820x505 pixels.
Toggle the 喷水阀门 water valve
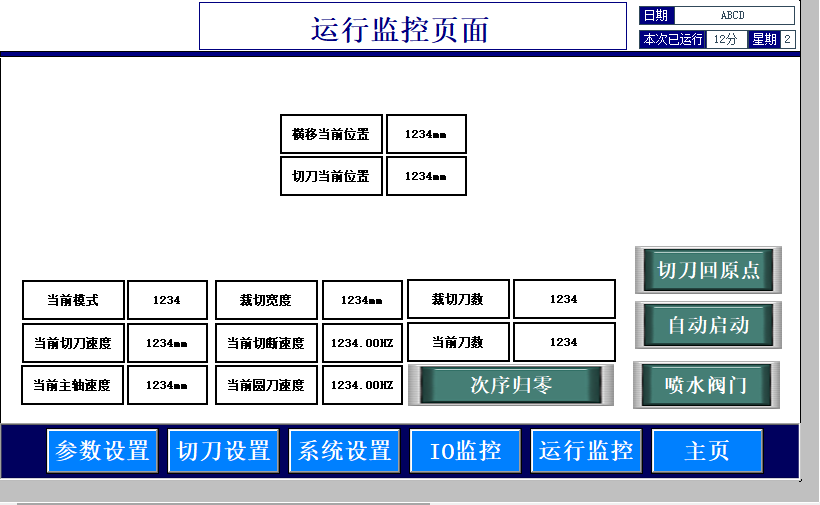click(706, 384)
